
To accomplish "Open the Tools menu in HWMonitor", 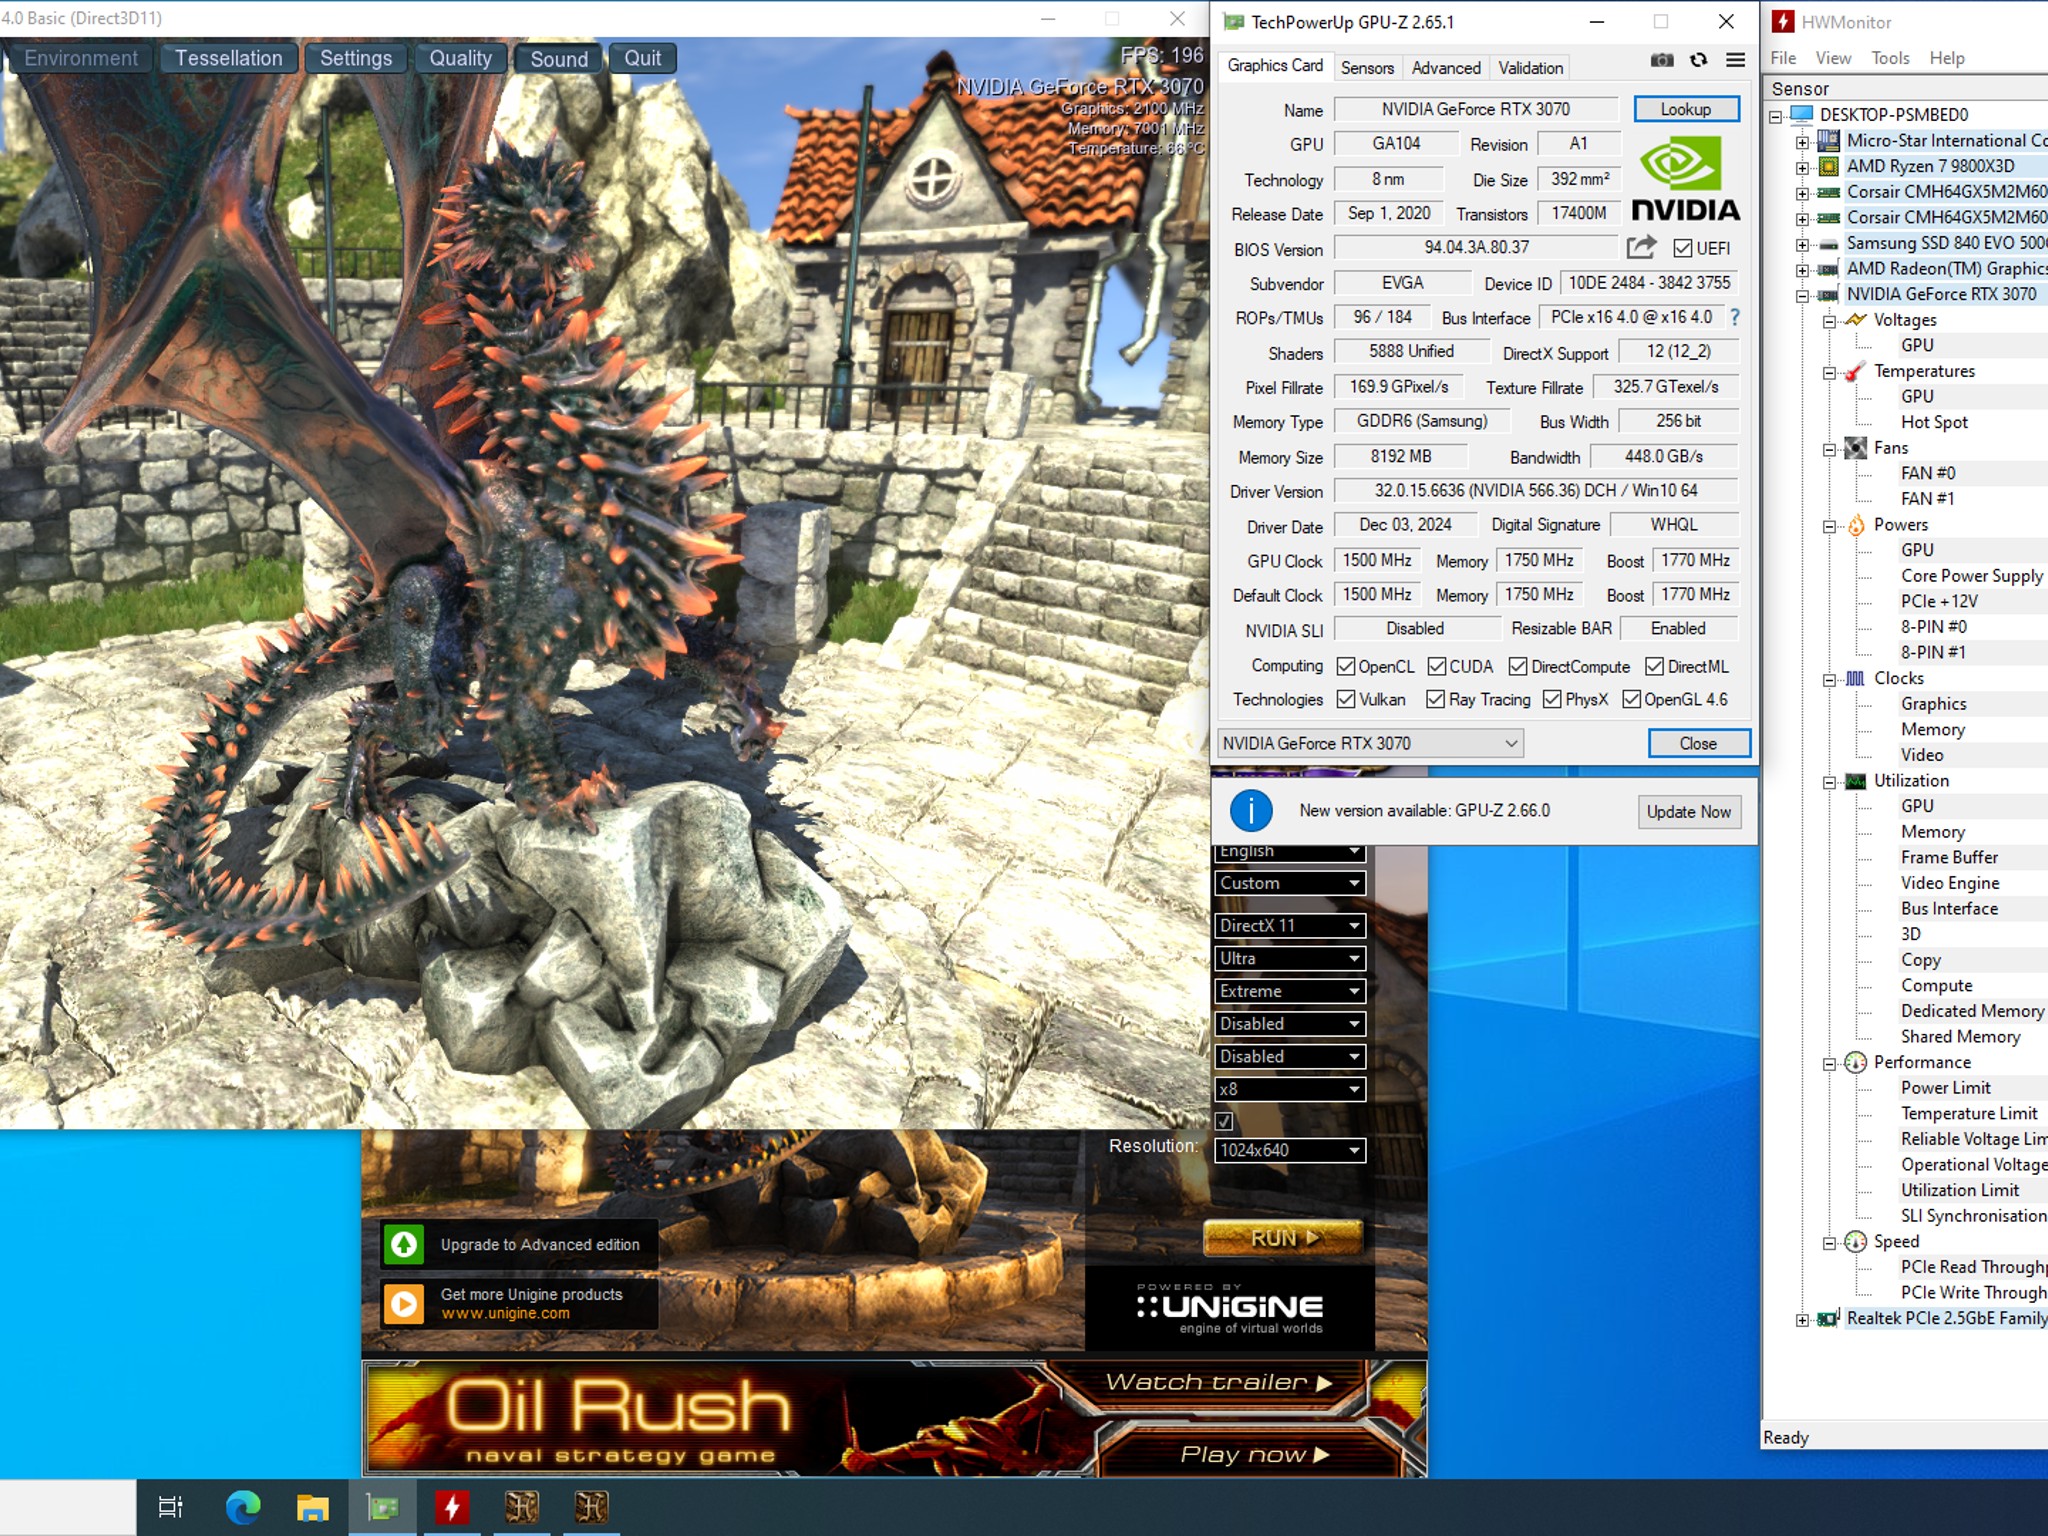I will coord(1890,58).
